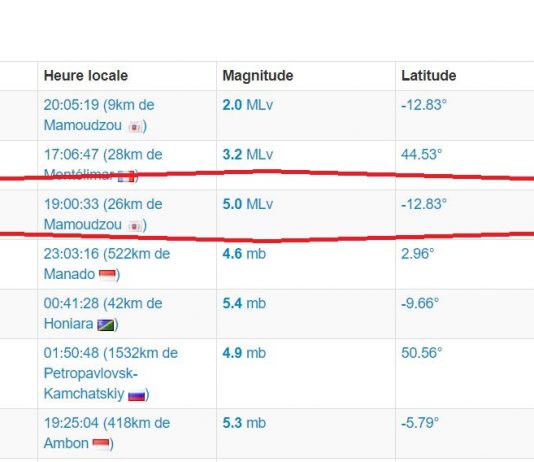This screenshot has height=462, width=534.
Task: Click the Mayotte flag next to 9km Mamoudzou
Action: point(135,127)
